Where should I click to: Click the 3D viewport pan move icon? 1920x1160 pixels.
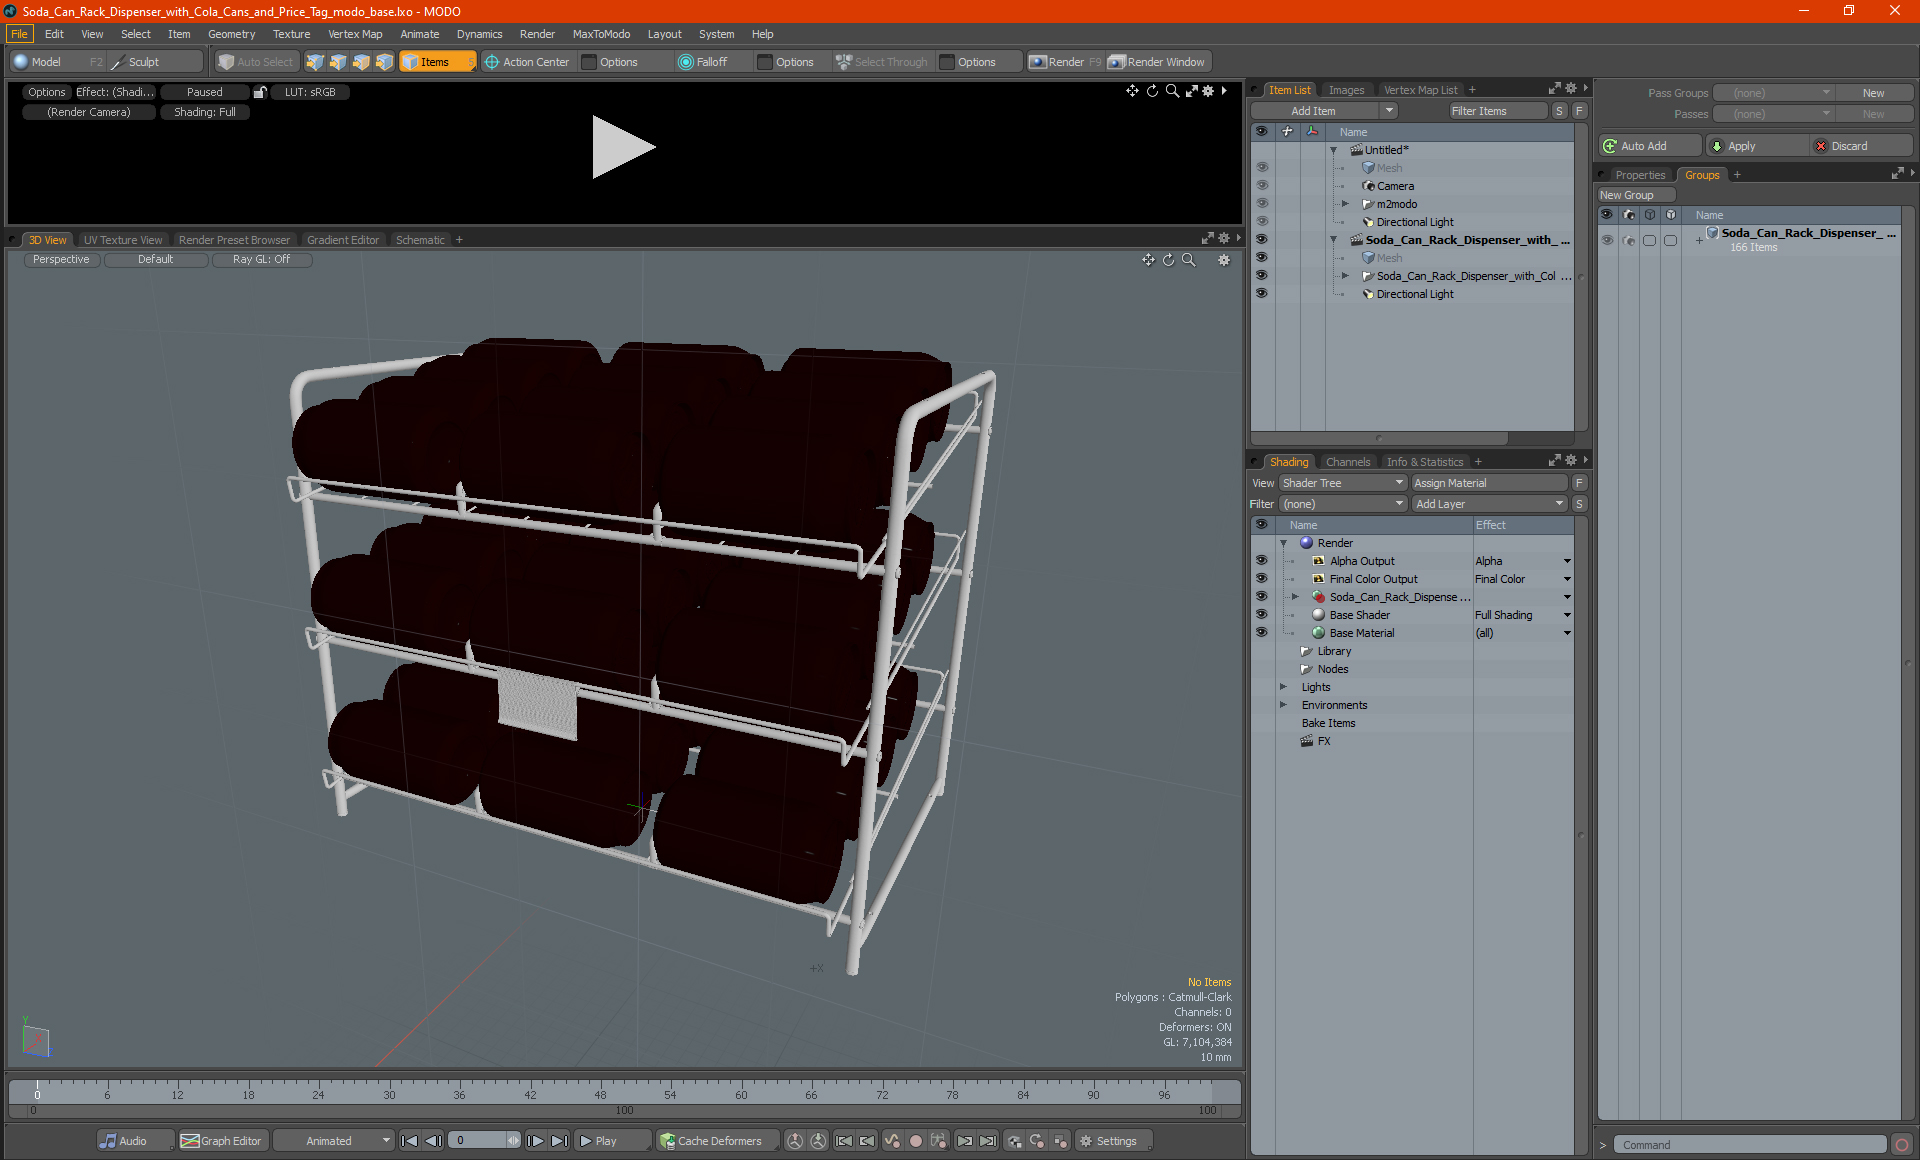(x=1148, y=260)
